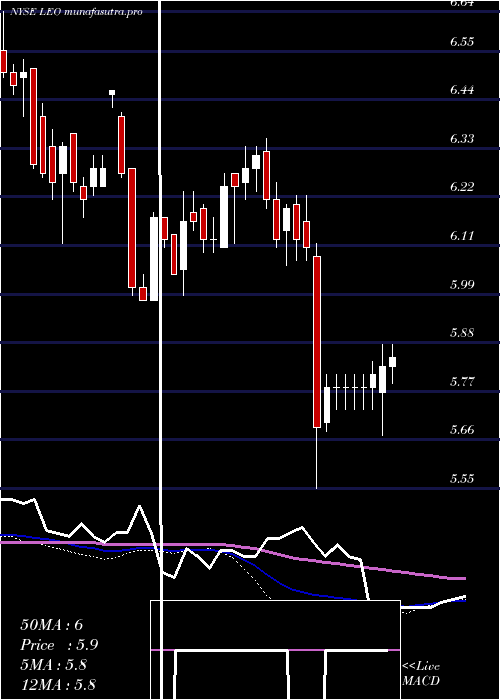Click the 'Price : 5.9' legend text
Image resolution: width=500 pixels, height=700 pixels.
click(x=59, y=645)
